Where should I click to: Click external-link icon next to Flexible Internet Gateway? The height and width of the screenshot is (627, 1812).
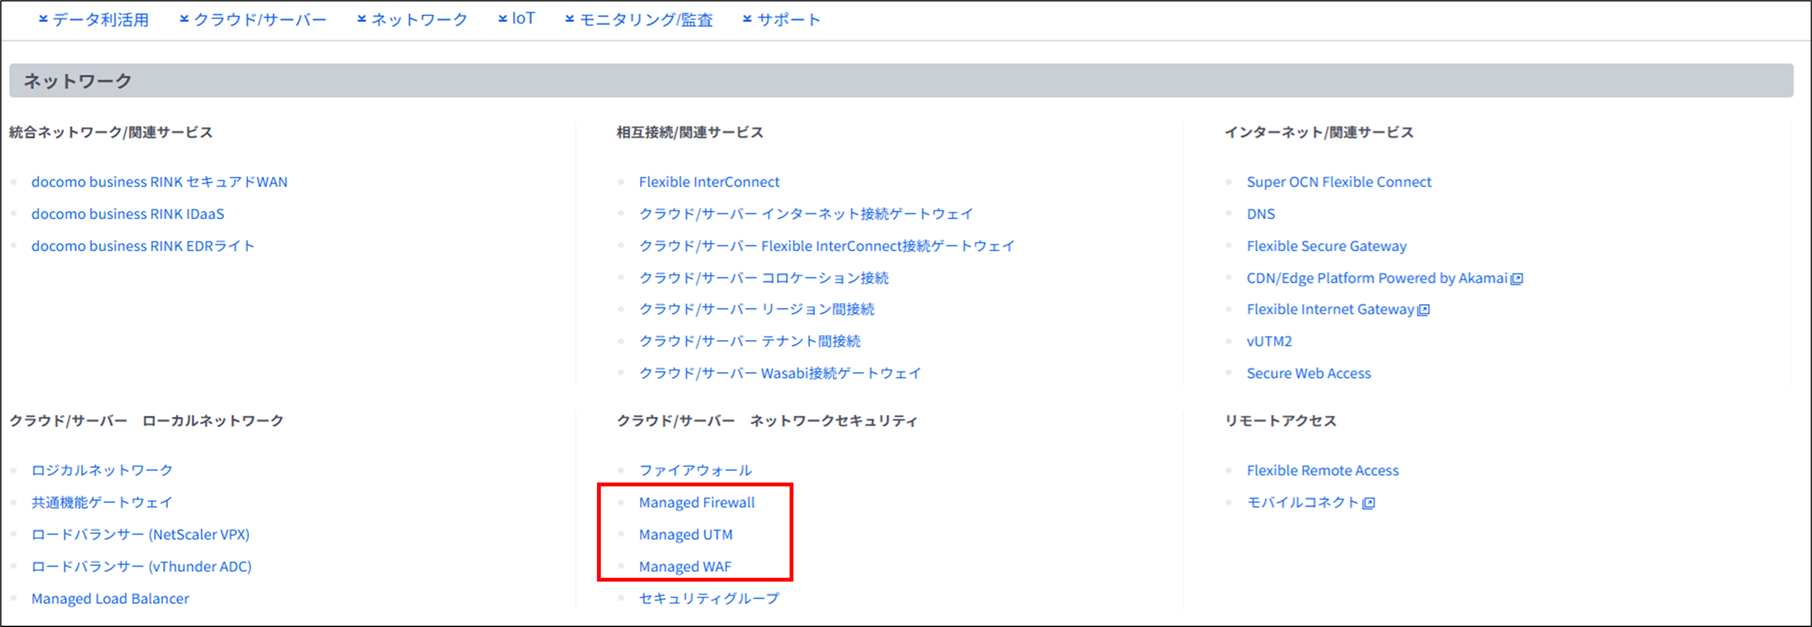[x=1424, y=310]
